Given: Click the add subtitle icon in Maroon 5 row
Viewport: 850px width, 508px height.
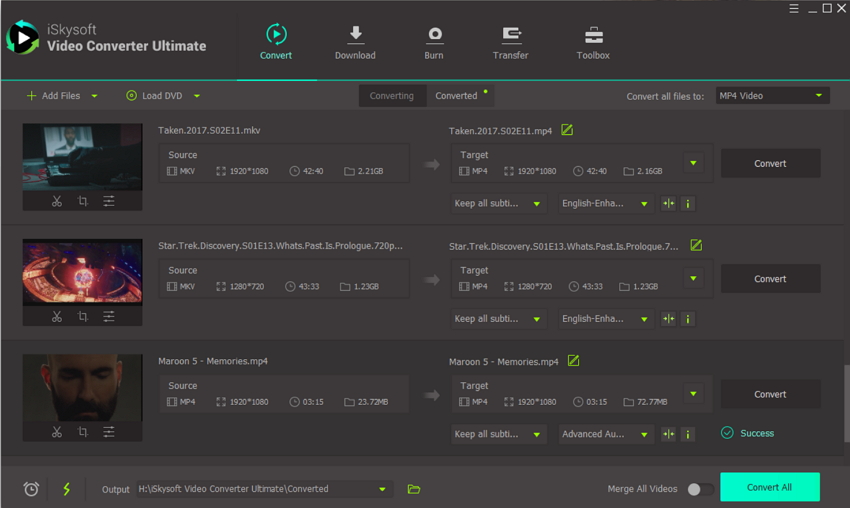Looking at the screenshot, I should pos(669,434).
